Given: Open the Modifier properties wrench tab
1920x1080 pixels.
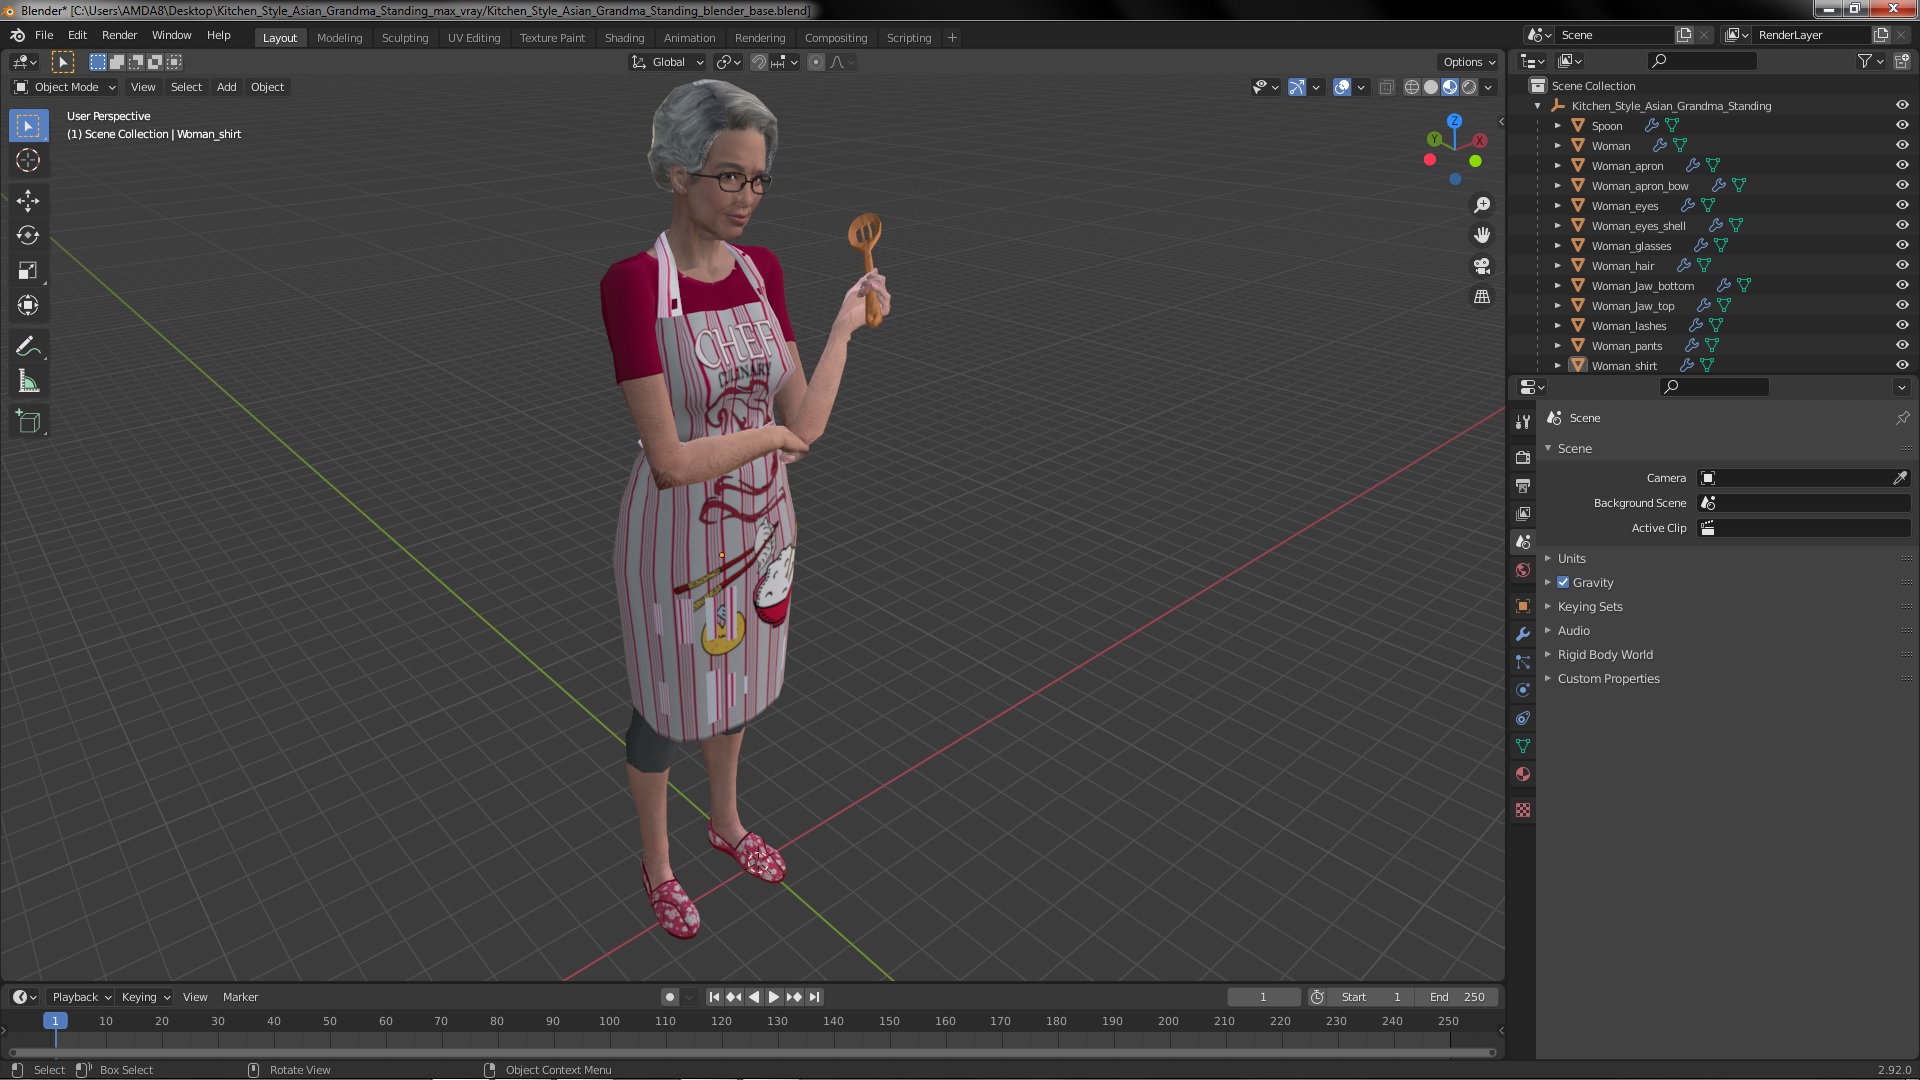Looking at the screenshot, I should (x=1523, y=634).
